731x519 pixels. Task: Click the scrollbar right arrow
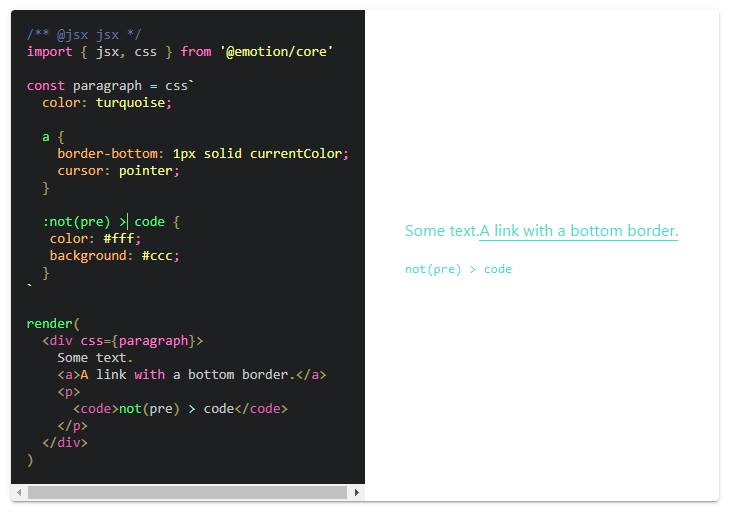click(357, 492)
